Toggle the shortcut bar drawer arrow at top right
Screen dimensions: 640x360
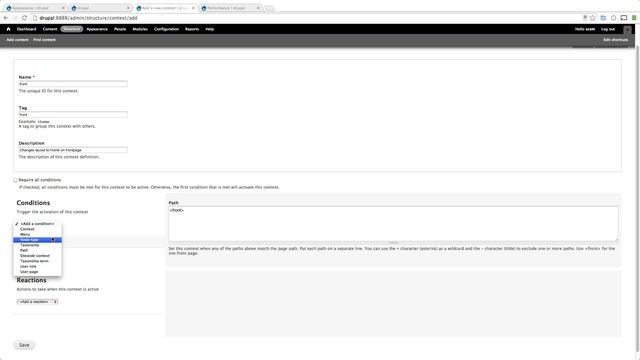click(x=627, y=29)
